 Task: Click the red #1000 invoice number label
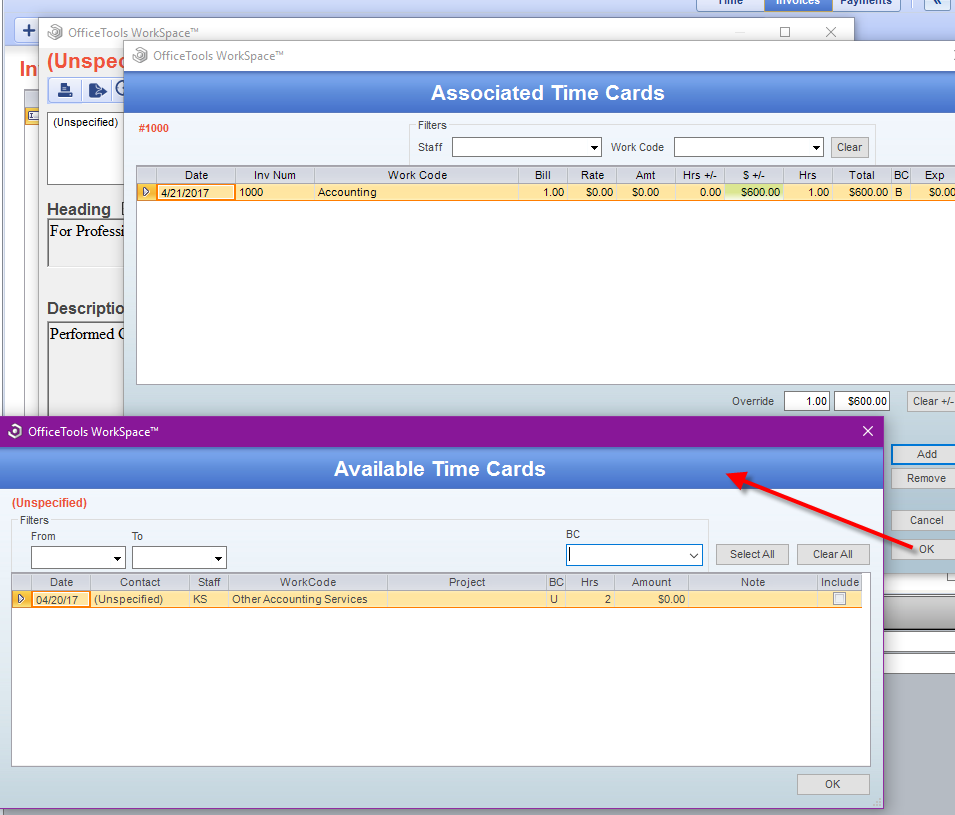pyautogui.click(x=153, y=129)
